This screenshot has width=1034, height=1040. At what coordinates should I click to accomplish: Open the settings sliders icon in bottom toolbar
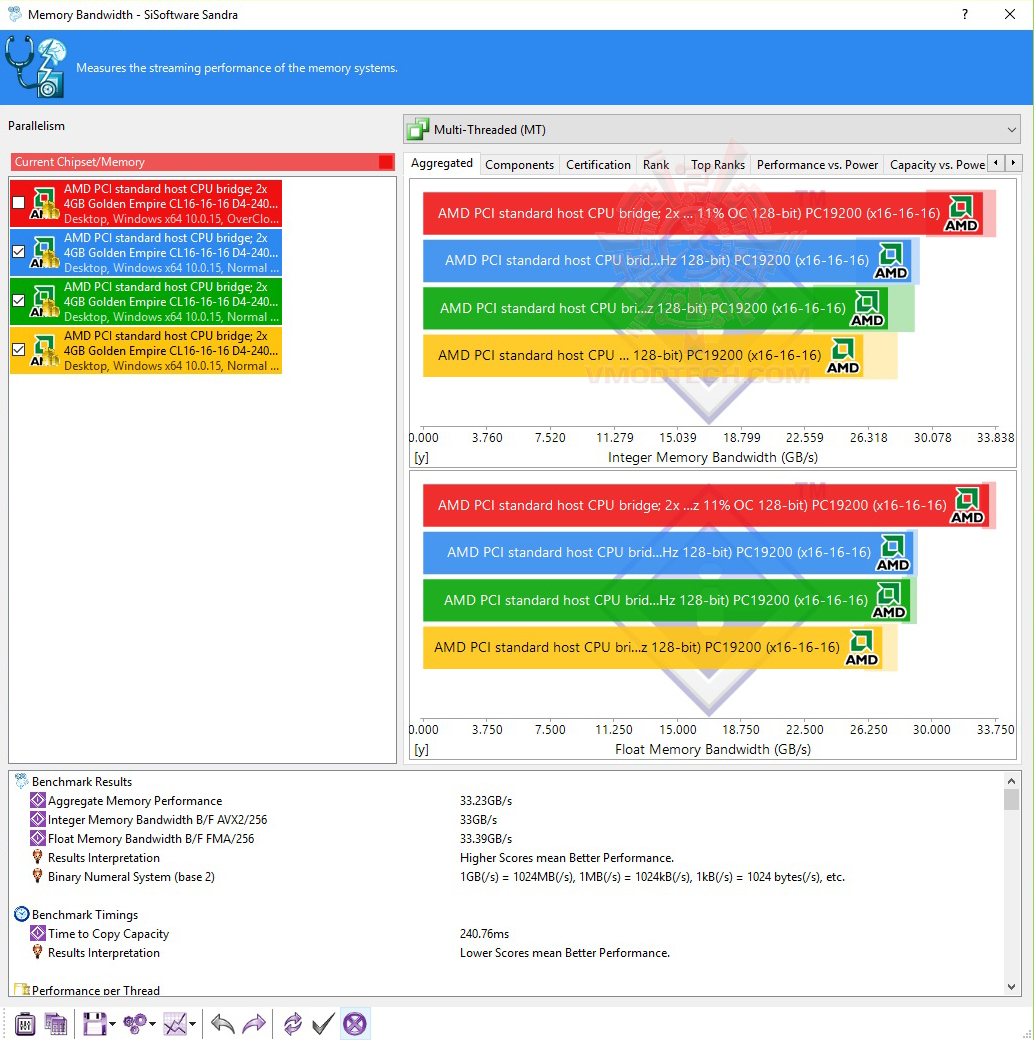(25, 1024)
